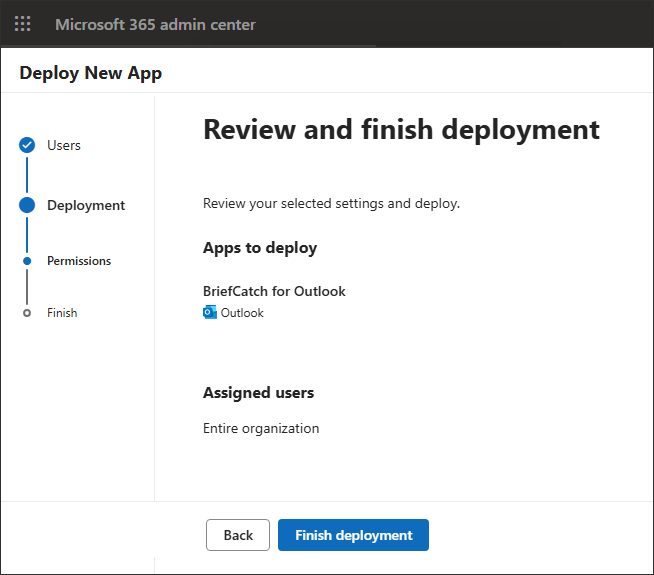
Task: Open the Permissions step
Action: 79,261
